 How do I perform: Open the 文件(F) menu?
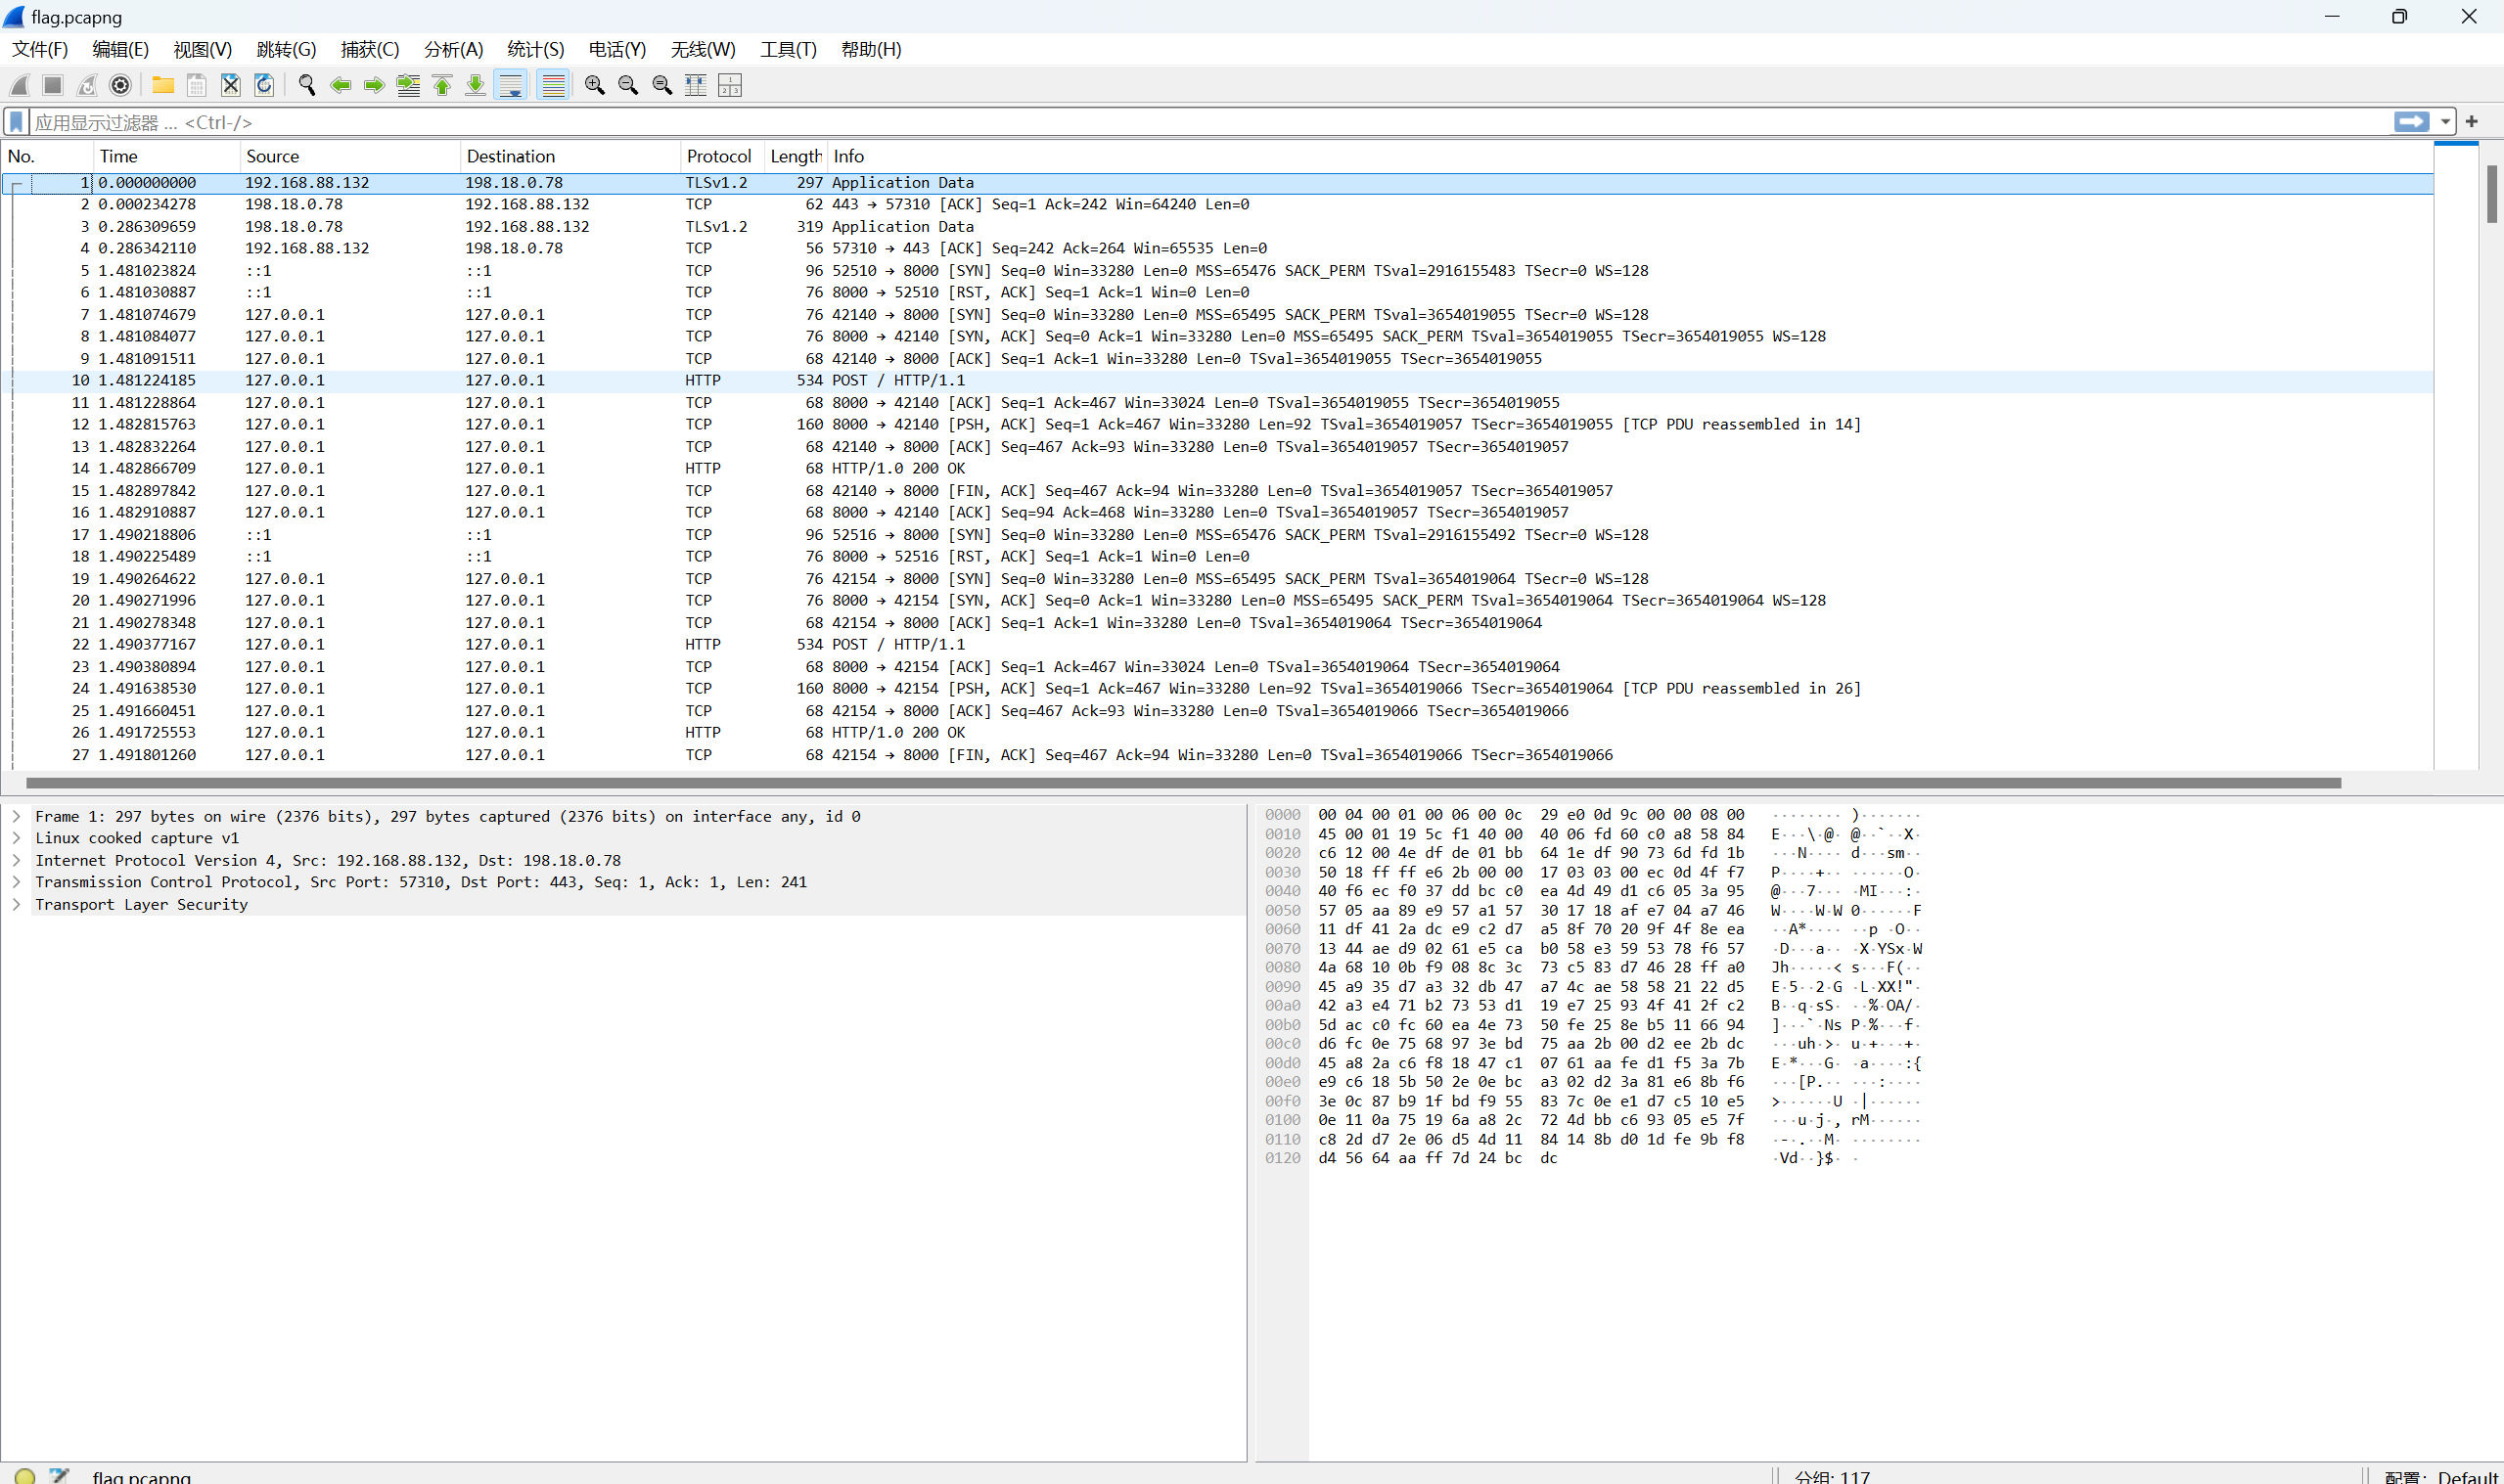click(40, 49)
